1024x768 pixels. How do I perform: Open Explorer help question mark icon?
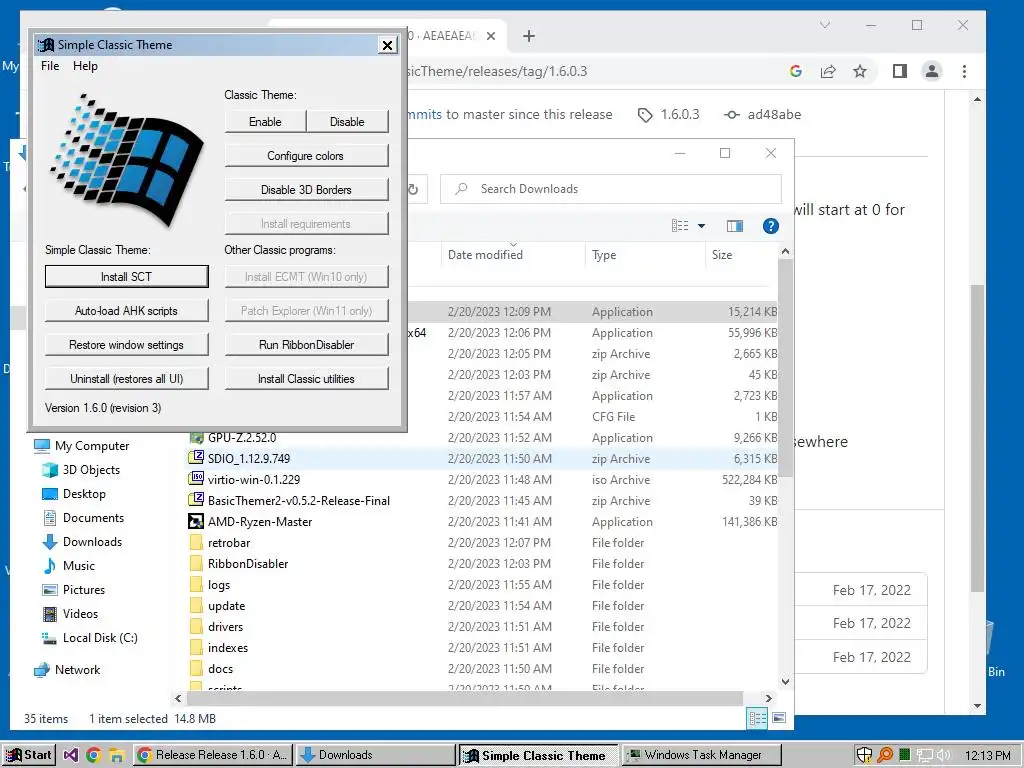(771, 226)
